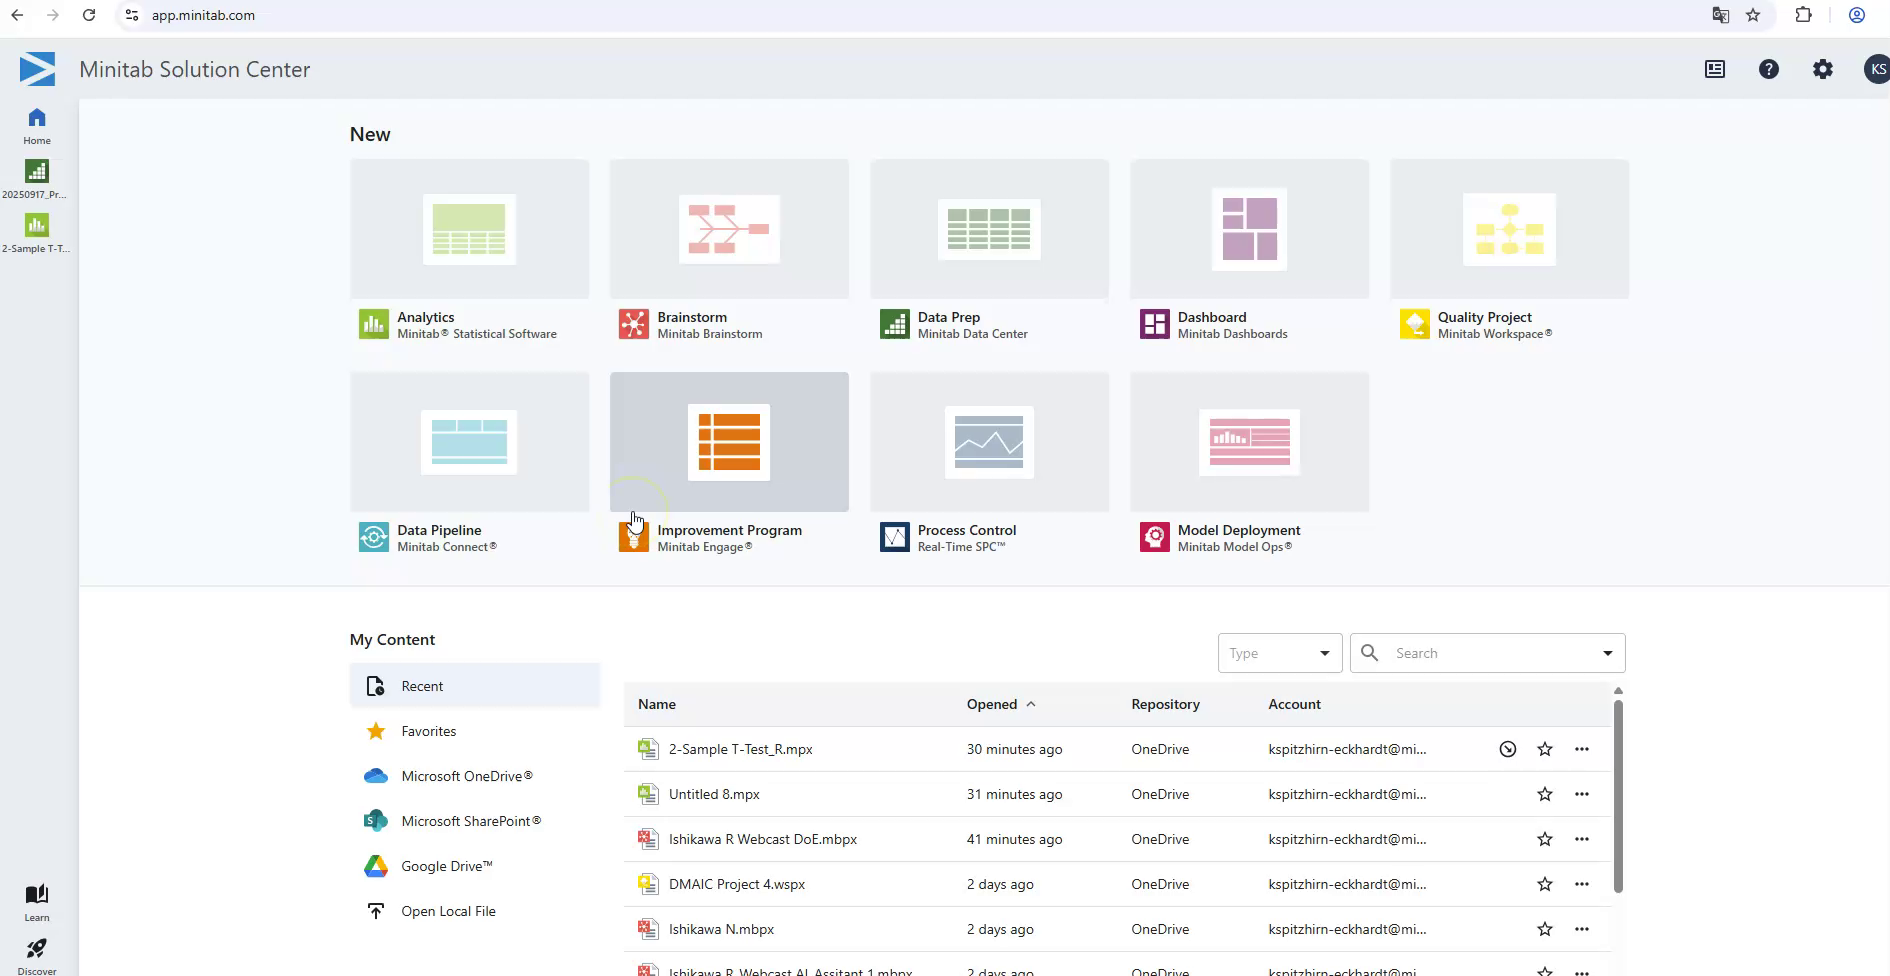The image size is (1890, 976).
Task: Open a local file
Action: point(448,910)
